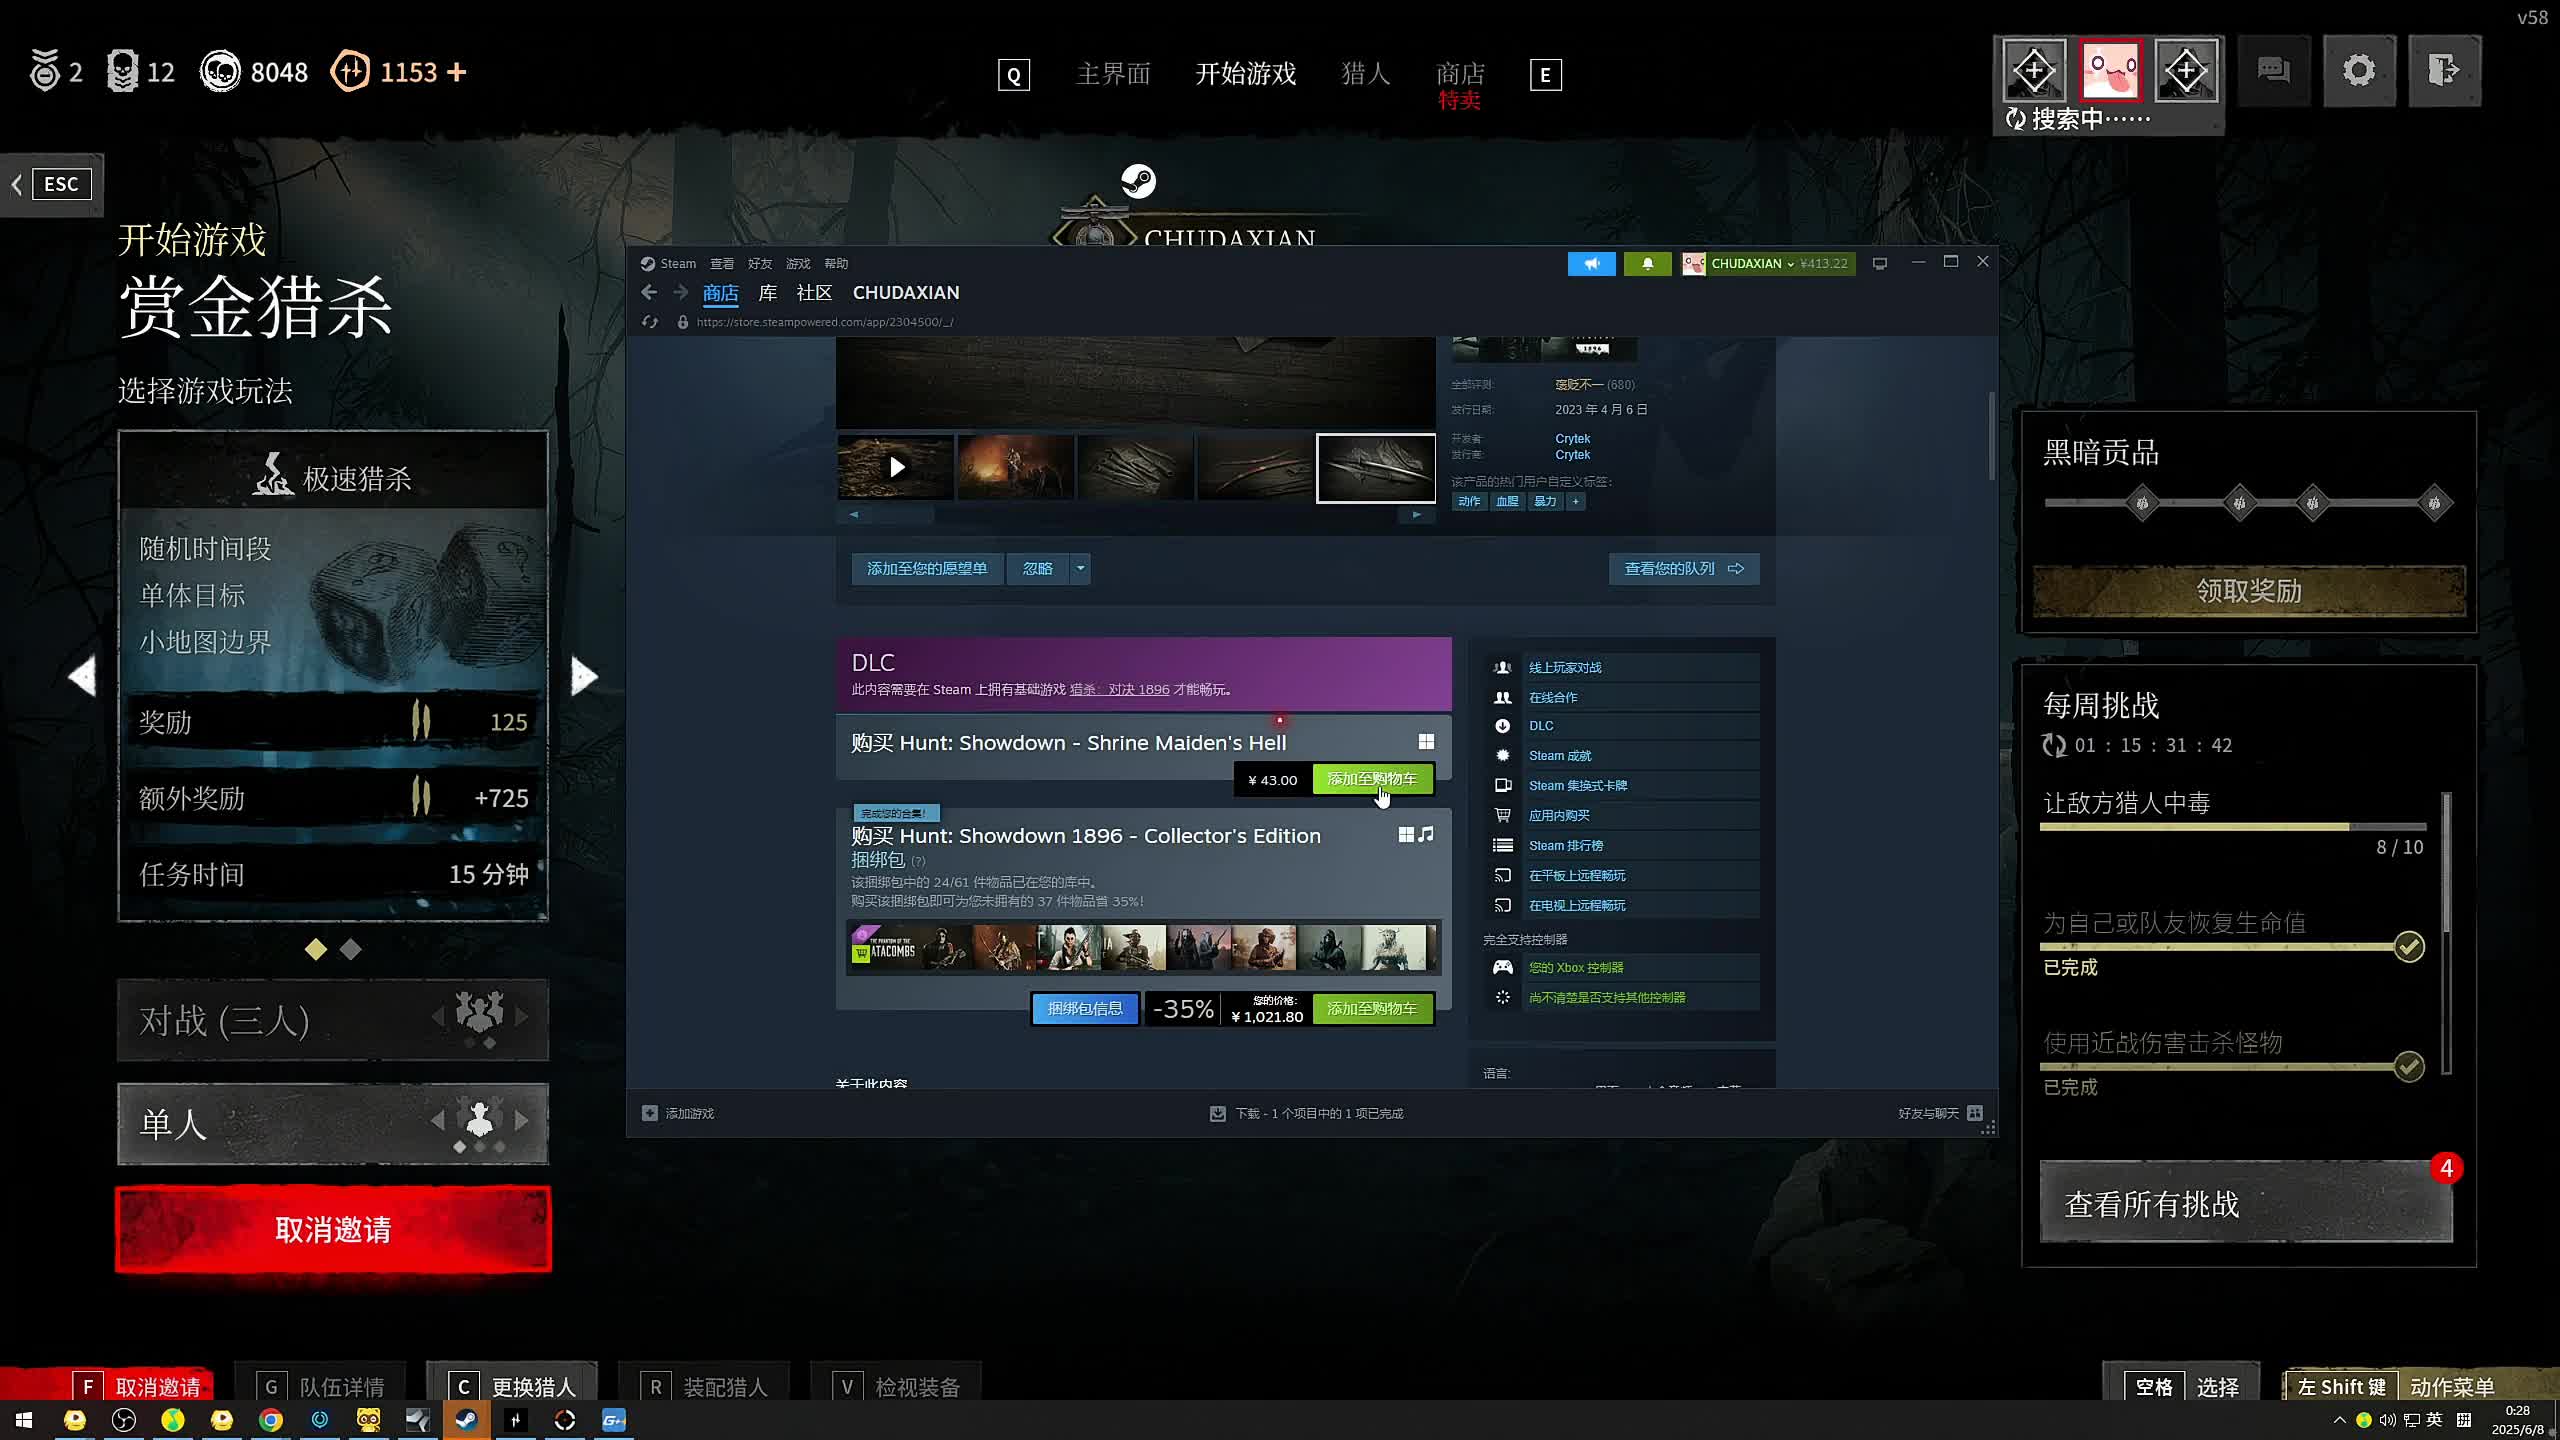2560x1440 pixels.
Task: Cycle 单人 option to the right
Action: [522, 1121]
